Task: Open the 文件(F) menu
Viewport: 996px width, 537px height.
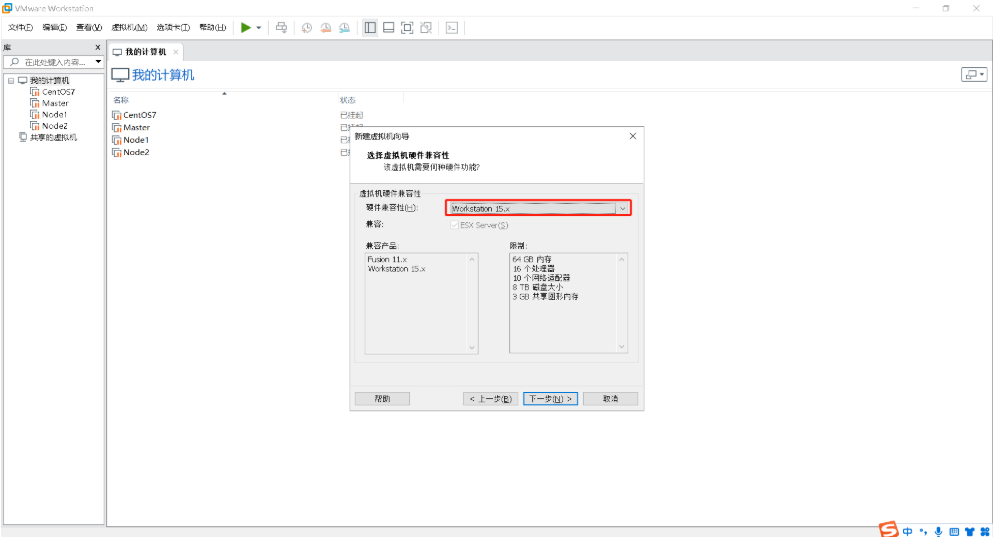Action: pos(20,27)
